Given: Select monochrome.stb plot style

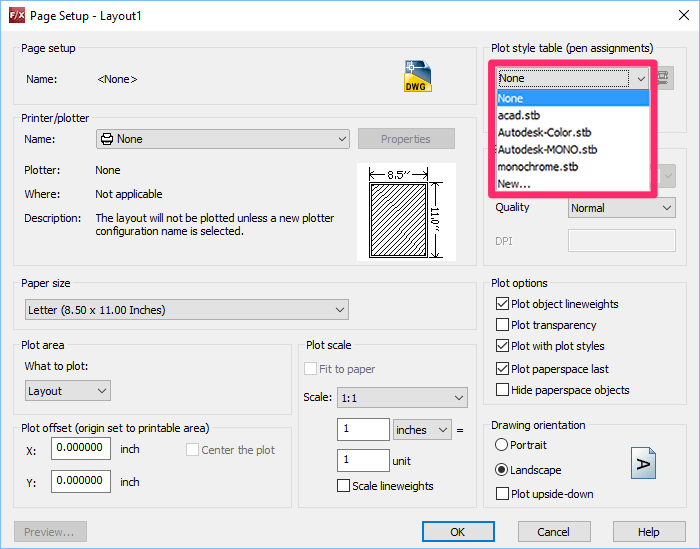Looking at the screenshot, I should point(573,166).
